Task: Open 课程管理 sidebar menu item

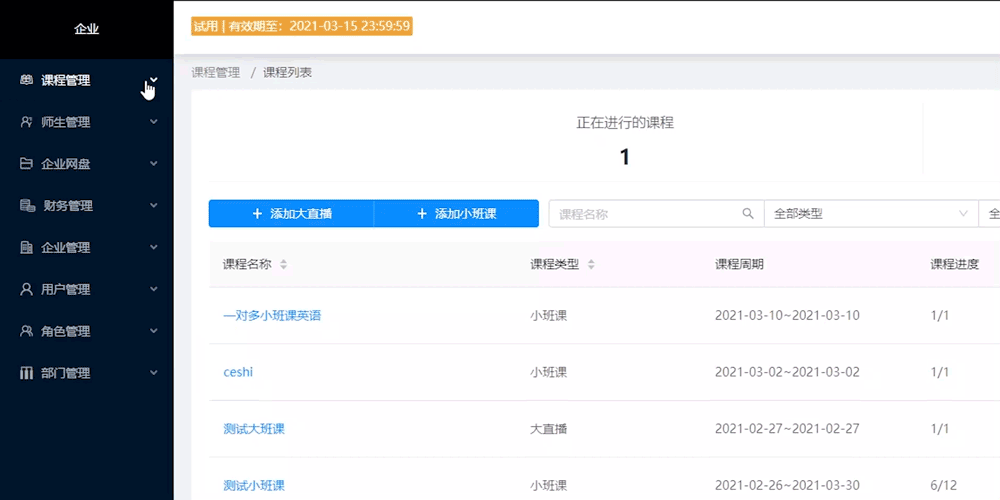Action: point(87,80)
